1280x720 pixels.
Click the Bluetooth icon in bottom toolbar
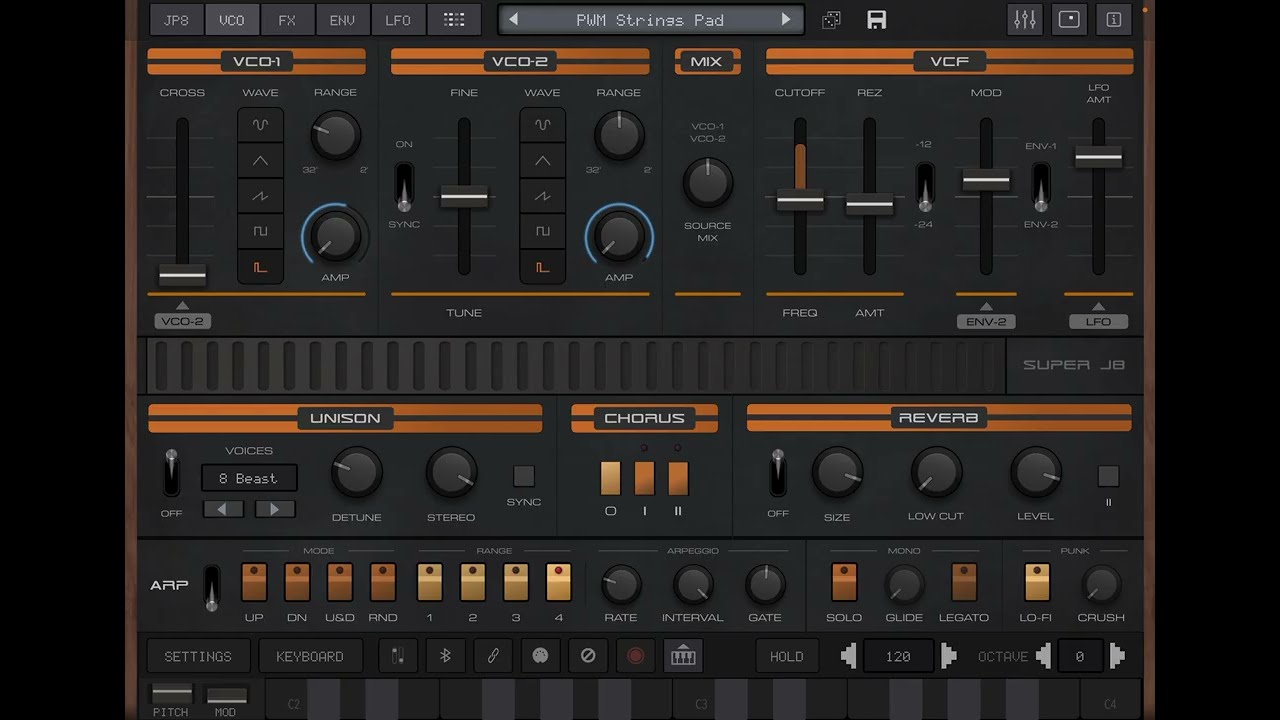[x=446, y=656]
